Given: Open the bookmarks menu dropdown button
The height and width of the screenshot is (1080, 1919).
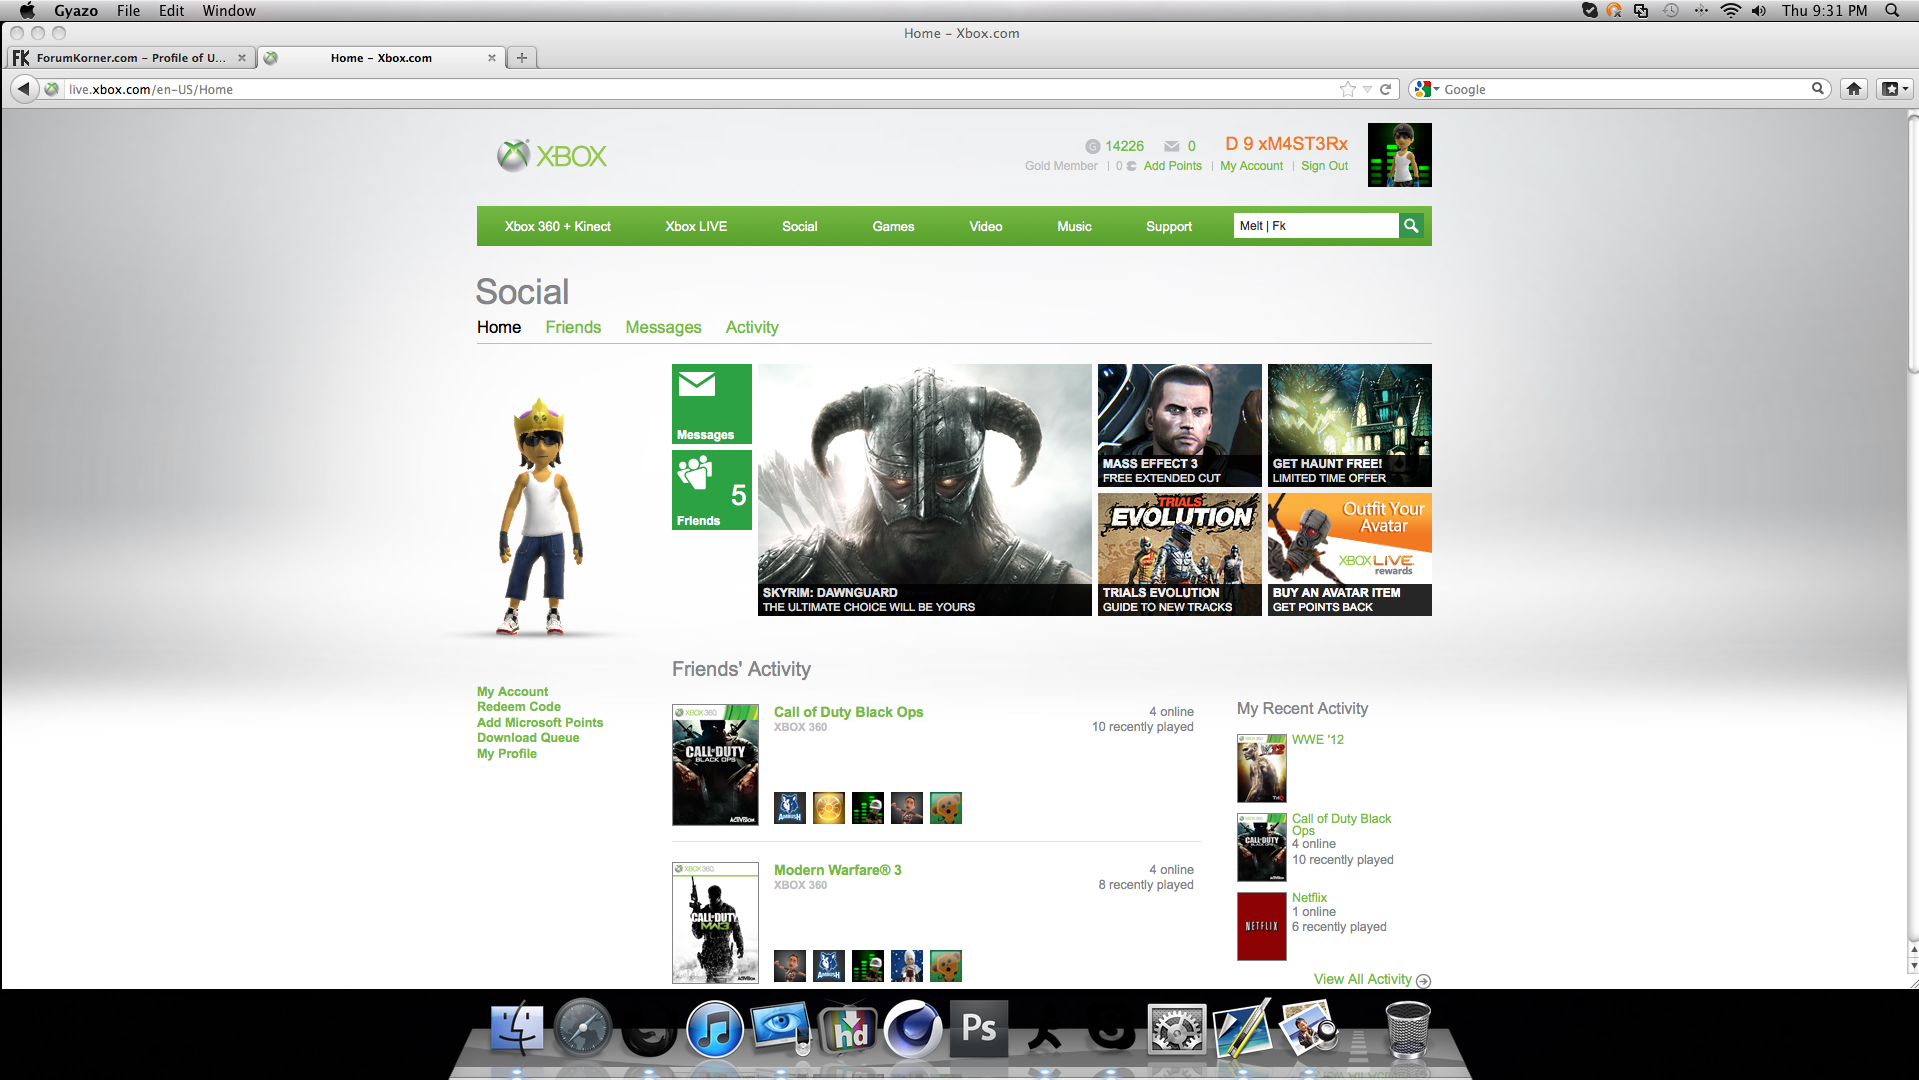Looking at the screenshot, I should [1895, 89].
